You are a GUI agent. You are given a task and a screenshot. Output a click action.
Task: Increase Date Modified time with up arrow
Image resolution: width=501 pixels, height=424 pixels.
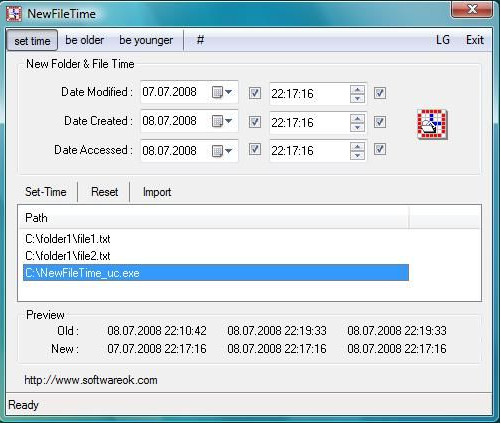pos(357,90)
